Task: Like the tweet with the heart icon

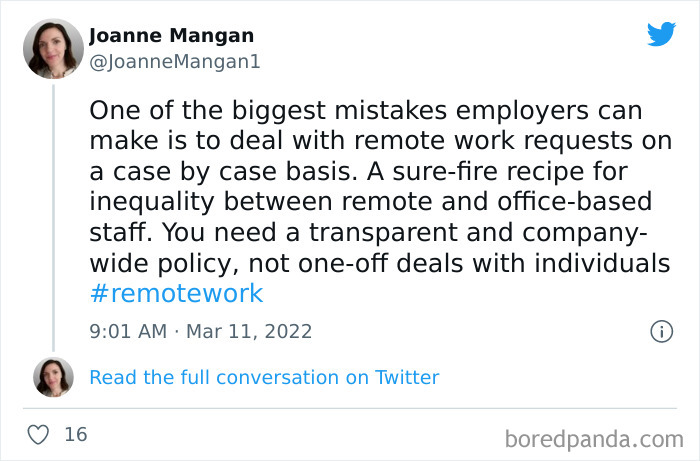Action: (39, 435)
